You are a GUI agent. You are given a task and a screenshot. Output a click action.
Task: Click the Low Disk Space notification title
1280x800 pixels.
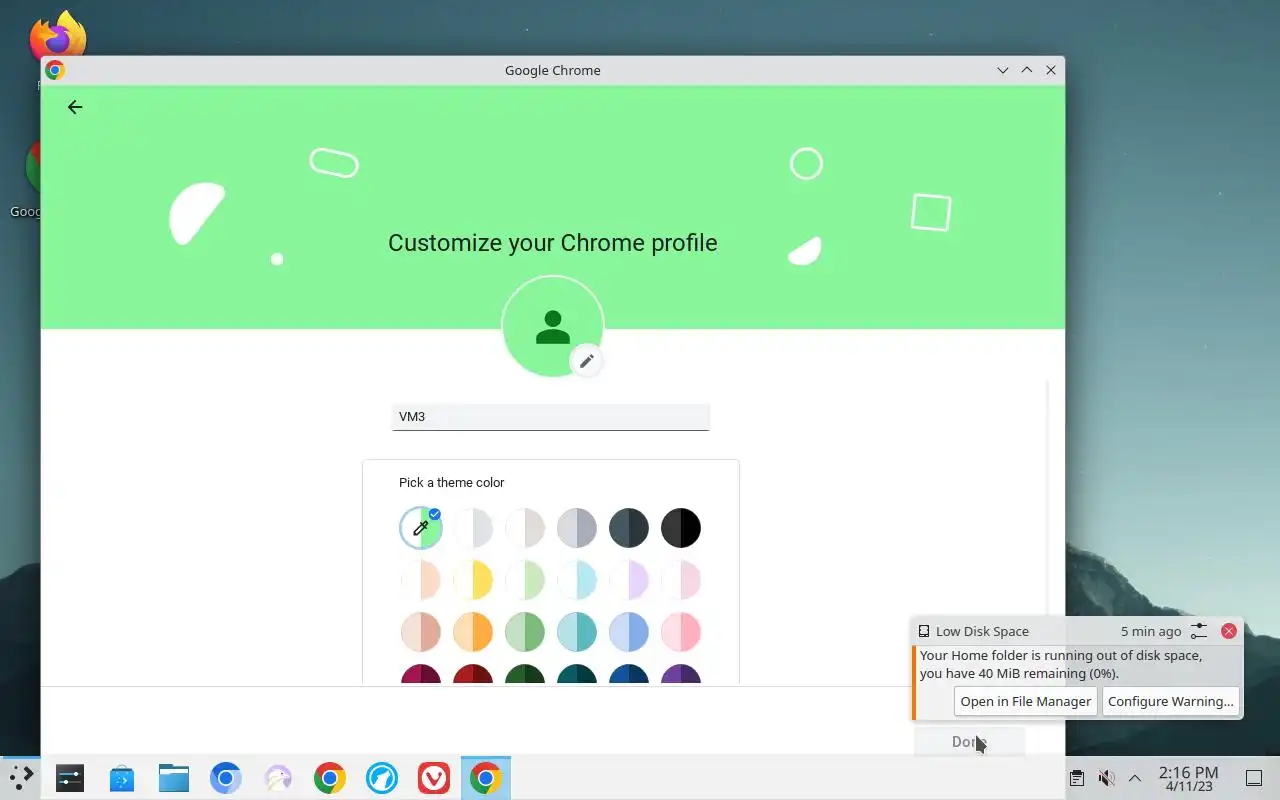(x=982, y=631)
